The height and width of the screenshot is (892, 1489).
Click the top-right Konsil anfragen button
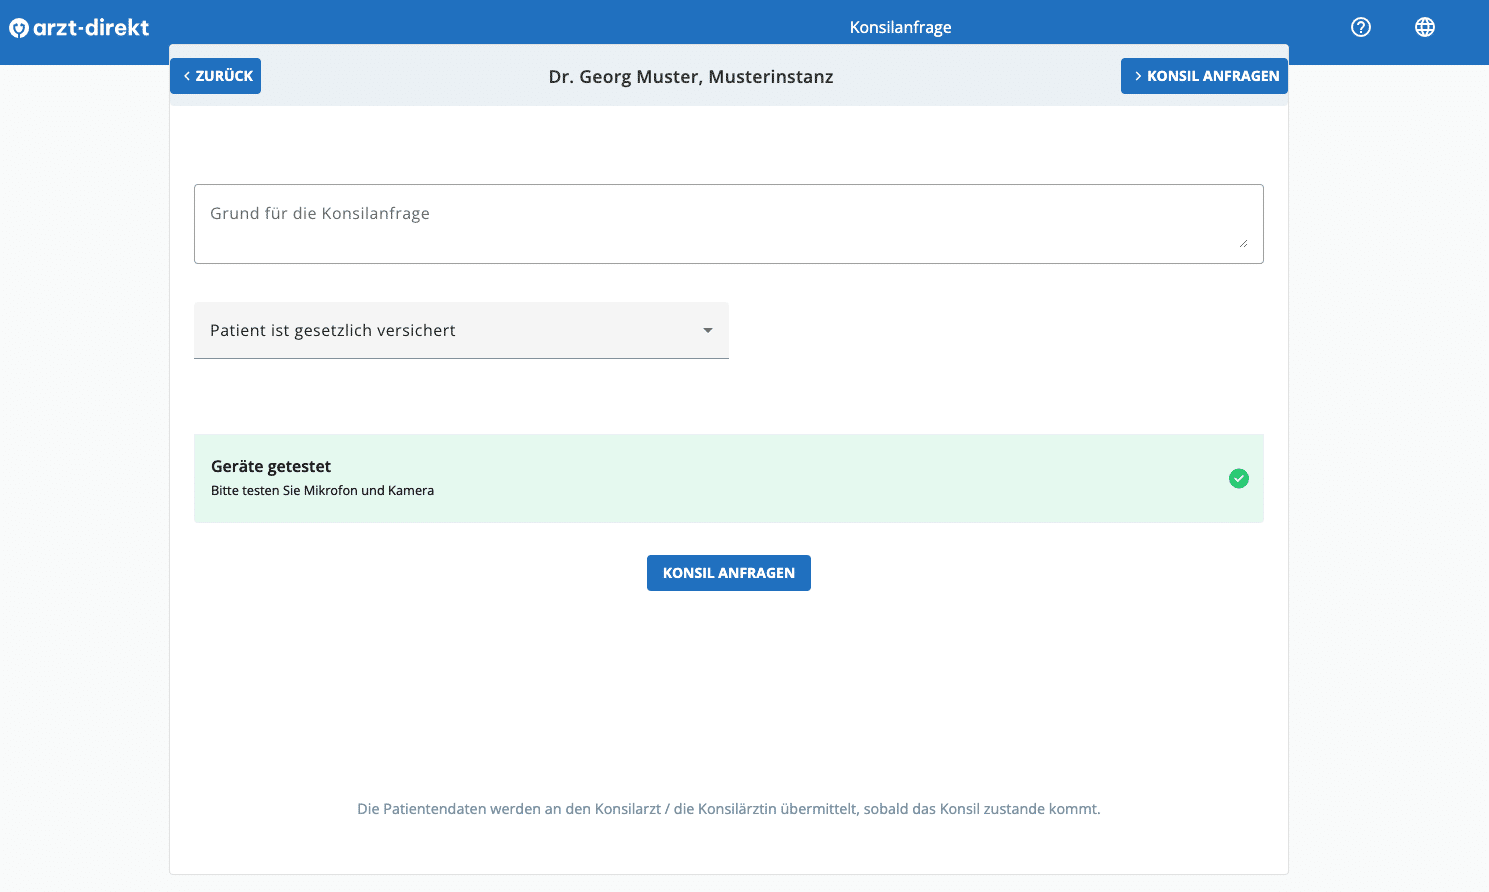point(1204,76)
